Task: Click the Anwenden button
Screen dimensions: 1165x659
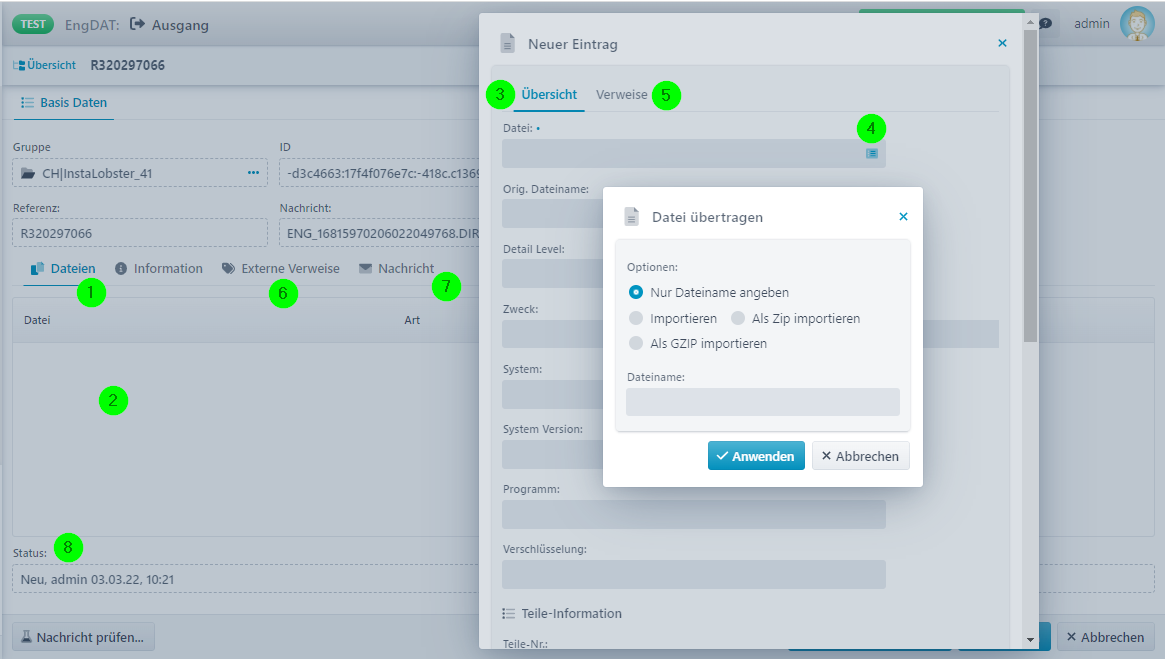Action: click(x=756, y=456)
